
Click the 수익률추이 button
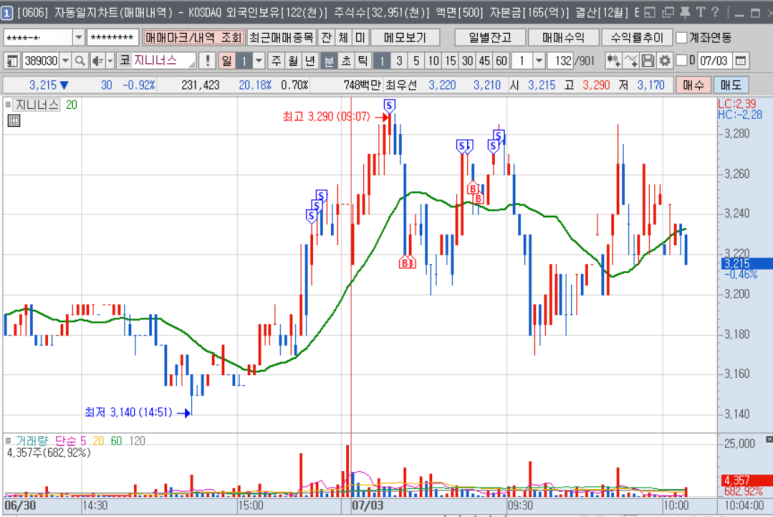pyautogui.click(x=637, y=37)
